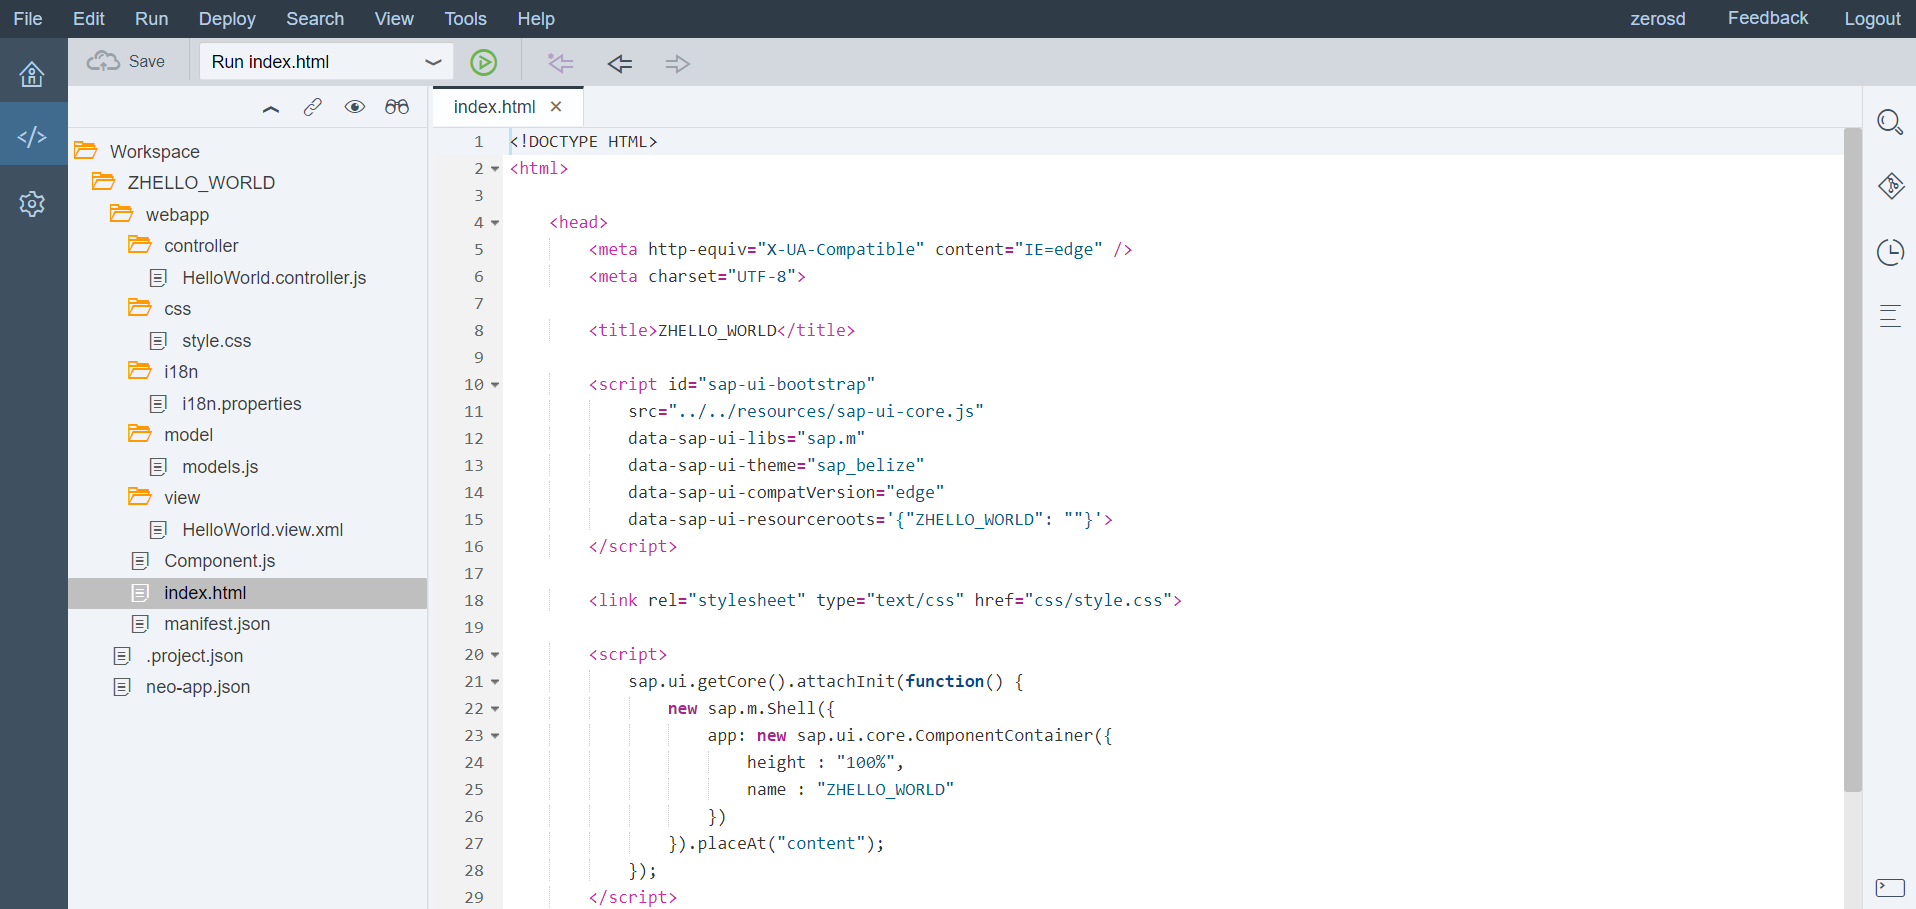Collapse the Workspace root folder
The height and width of the screenshot is (909, 1916).
point(86,151)
